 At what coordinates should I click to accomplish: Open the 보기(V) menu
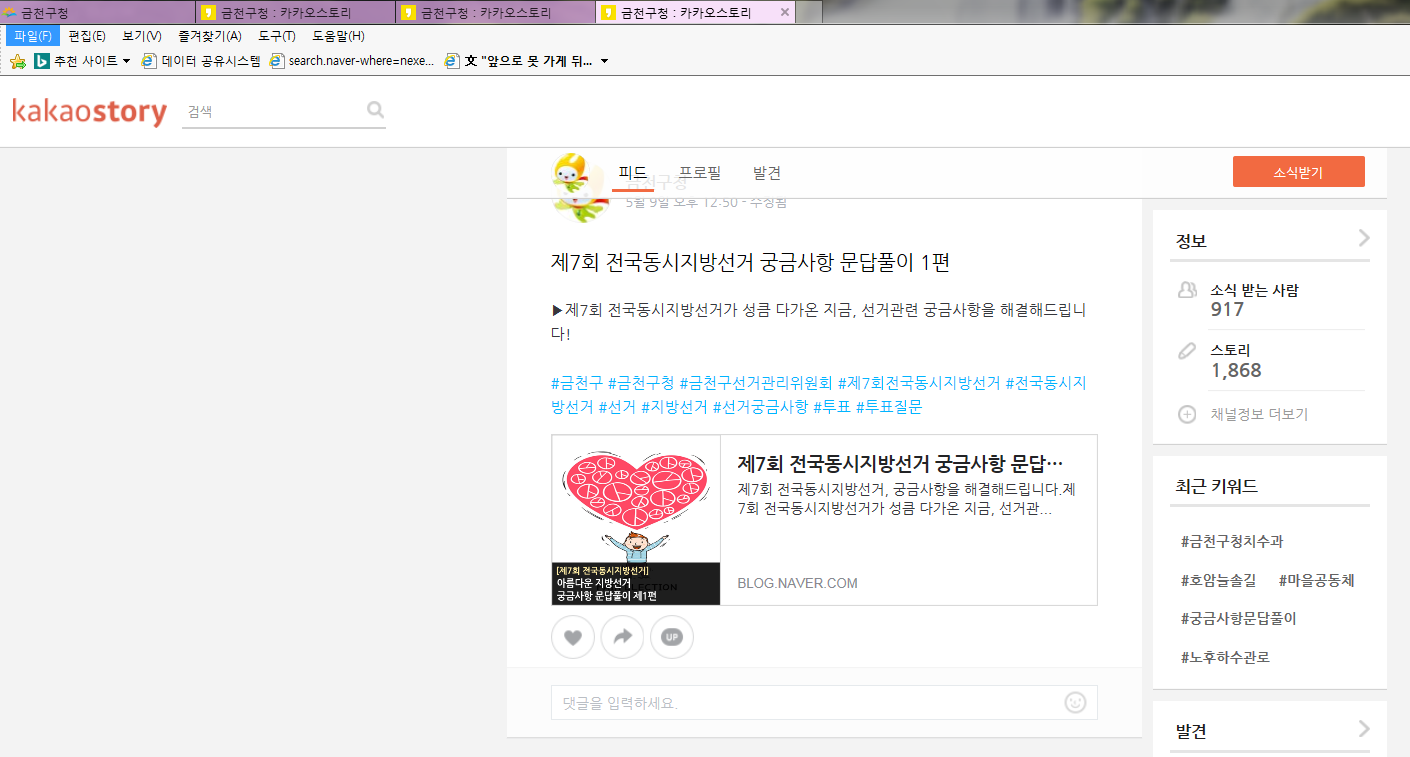pos(142,36)
